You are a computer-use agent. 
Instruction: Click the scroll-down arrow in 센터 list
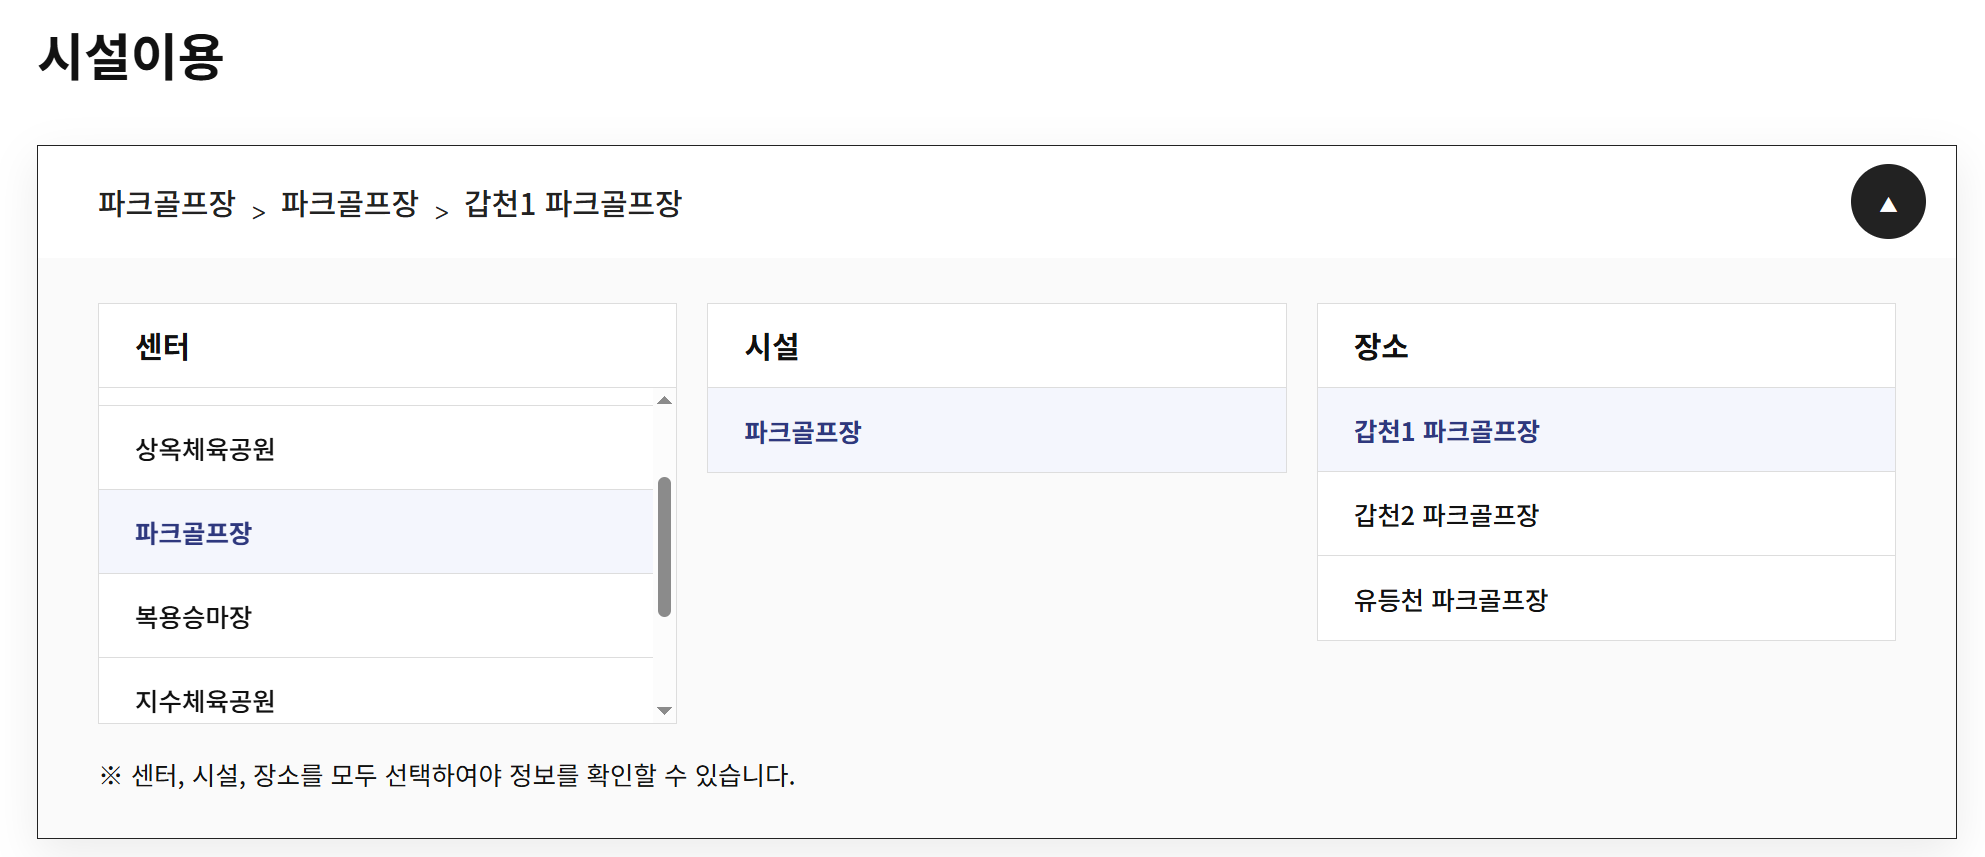[x=664, y=711]
